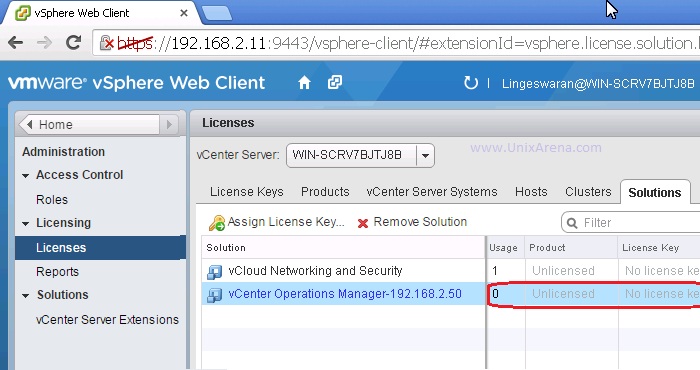Click Remove Solution button
The image size is (700, 370).
(x=412, y=222)
